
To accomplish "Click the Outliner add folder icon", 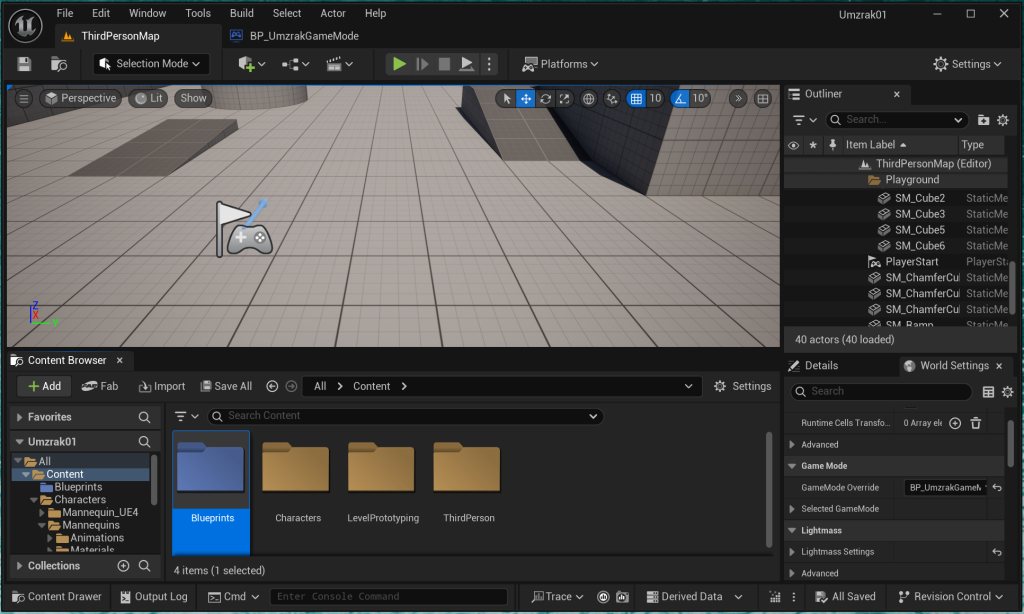I will point(983,120).
